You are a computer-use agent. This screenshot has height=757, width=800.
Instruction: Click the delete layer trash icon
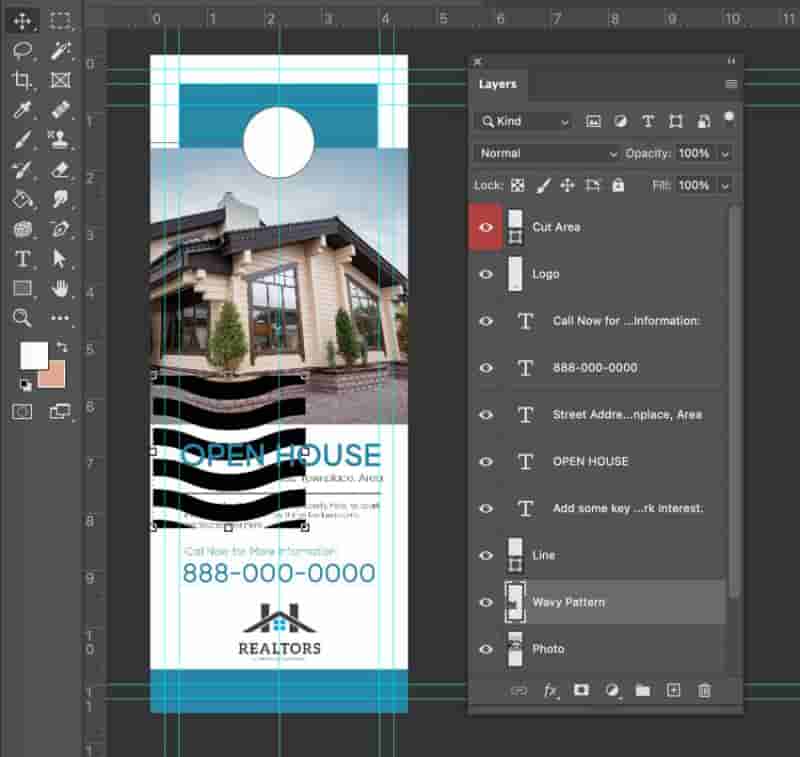click(x=704, y=691)
